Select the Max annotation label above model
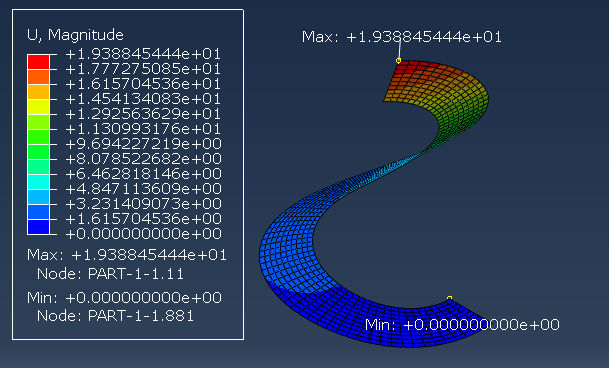609x368 pixels. click(402, 37)
